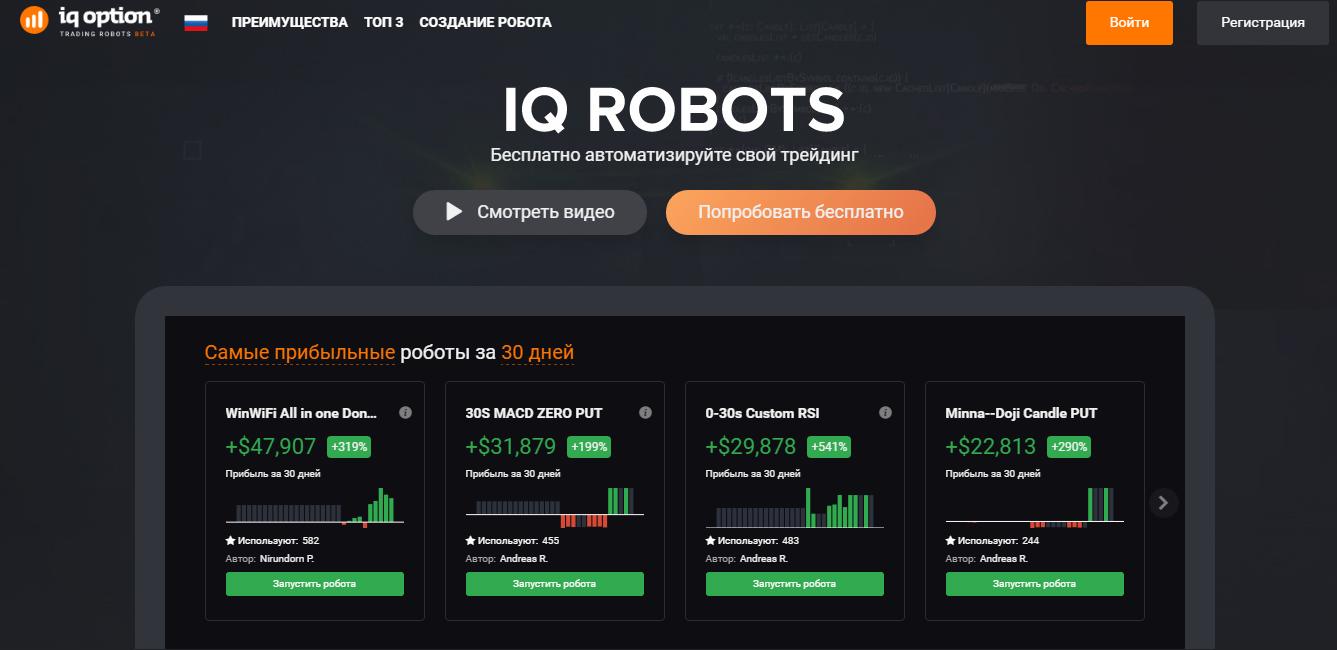The width and height of the screenshot is (1337, 650).
Task: Click the Попробовать бесплатно button
Action: pyautogui.click(x=801, y=212)
